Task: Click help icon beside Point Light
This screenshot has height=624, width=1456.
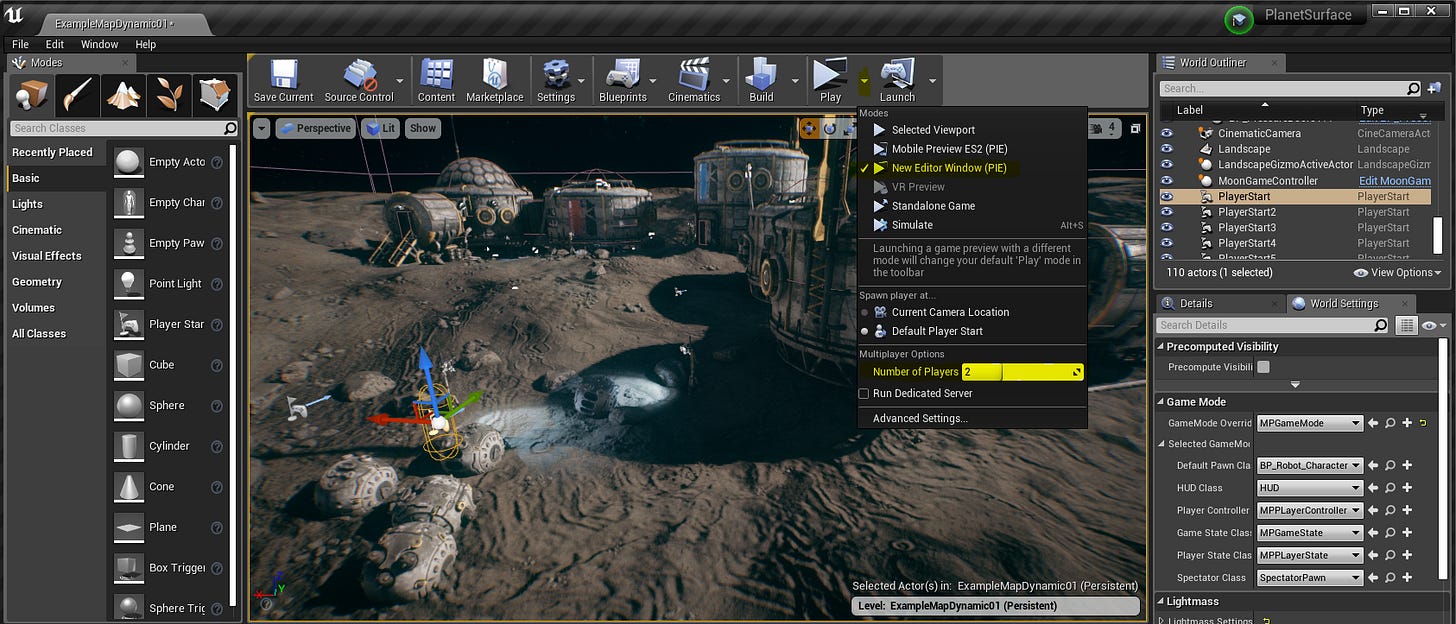Action: [217, 284]
